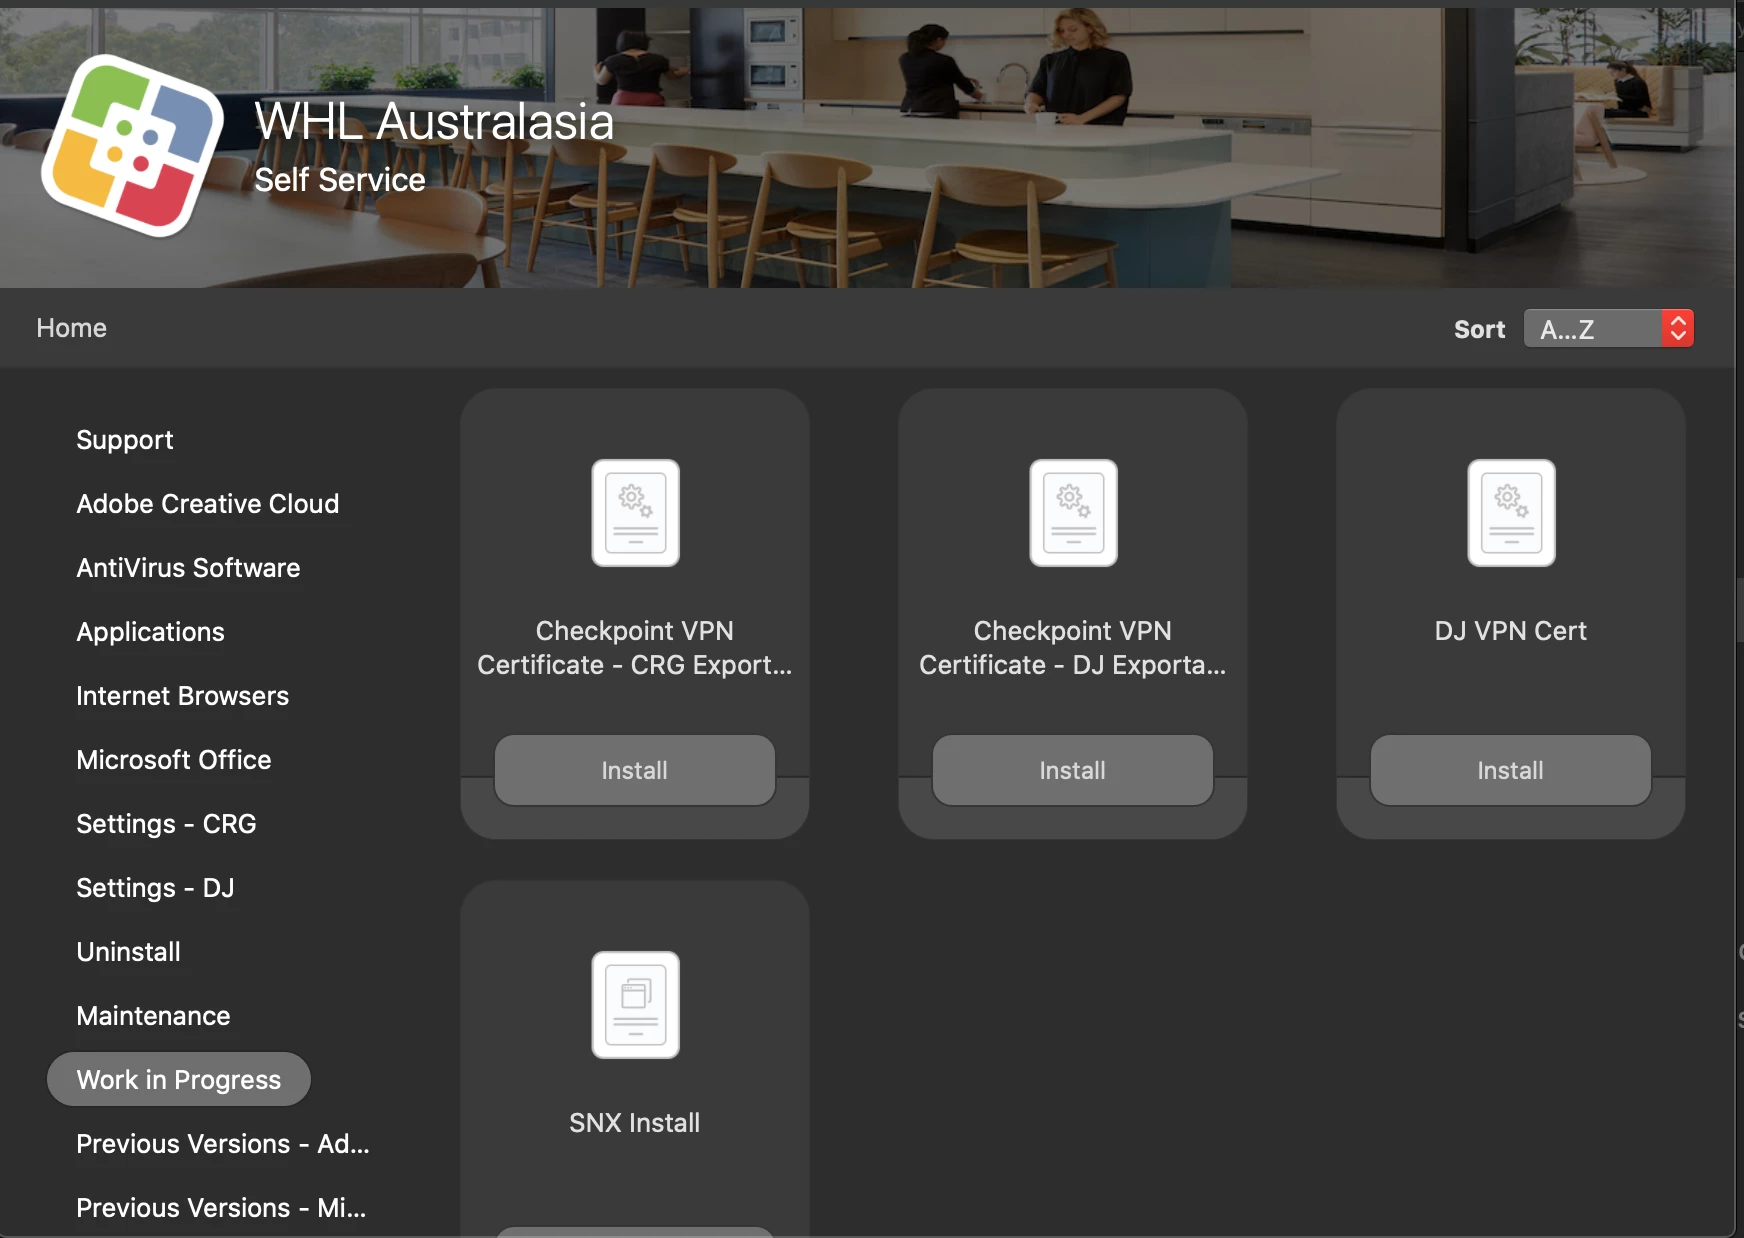Click the DJ VPN Cert policy icon
1744x1238 pixels.
click(x=1511, y=513)
